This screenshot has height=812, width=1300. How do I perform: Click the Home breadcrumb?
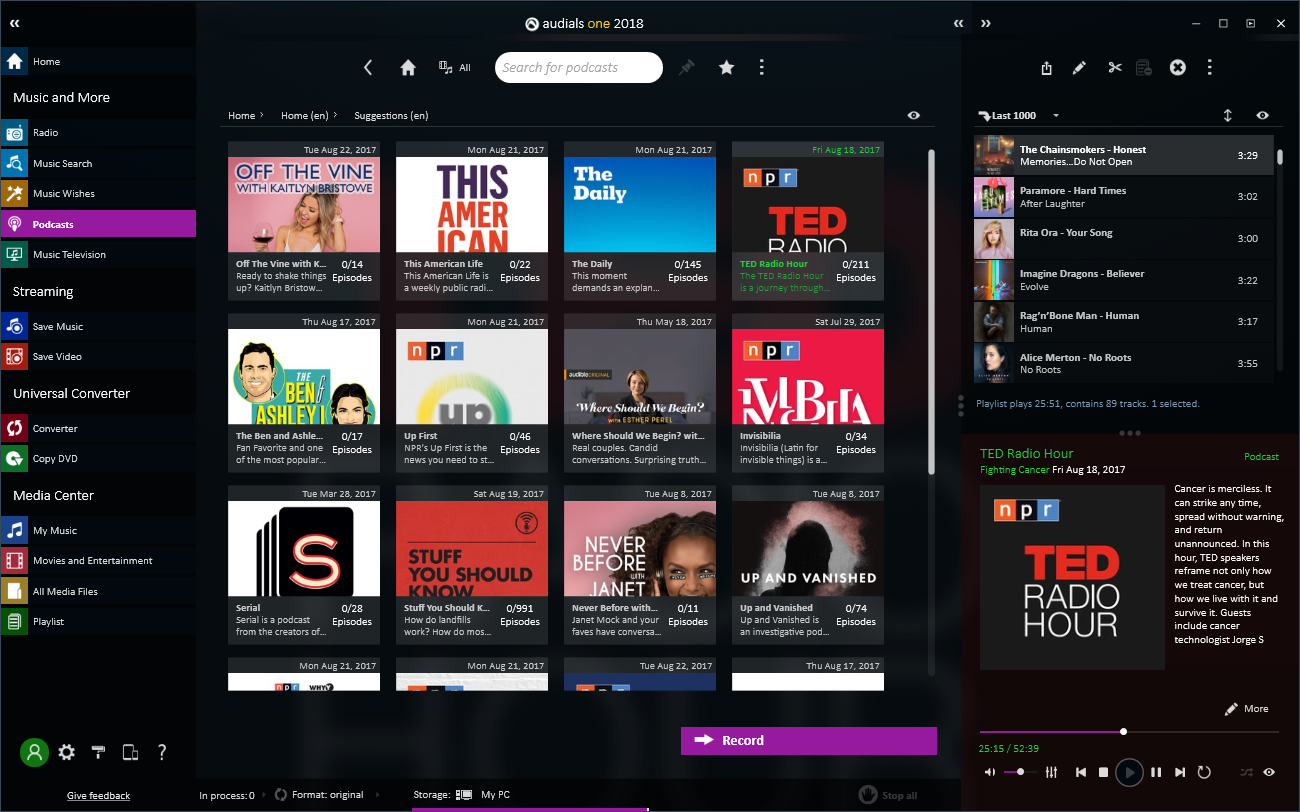click(242, 115)
